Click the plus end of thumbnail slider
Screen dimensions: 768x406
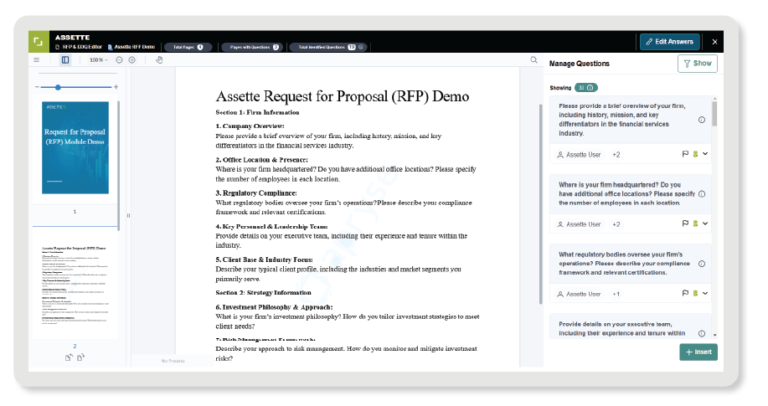(x=116, y=87)
